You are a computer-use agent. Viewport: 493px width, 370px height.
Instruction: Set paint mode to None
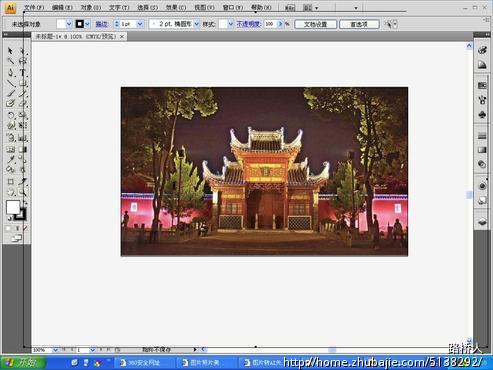(x=25, y=228)
